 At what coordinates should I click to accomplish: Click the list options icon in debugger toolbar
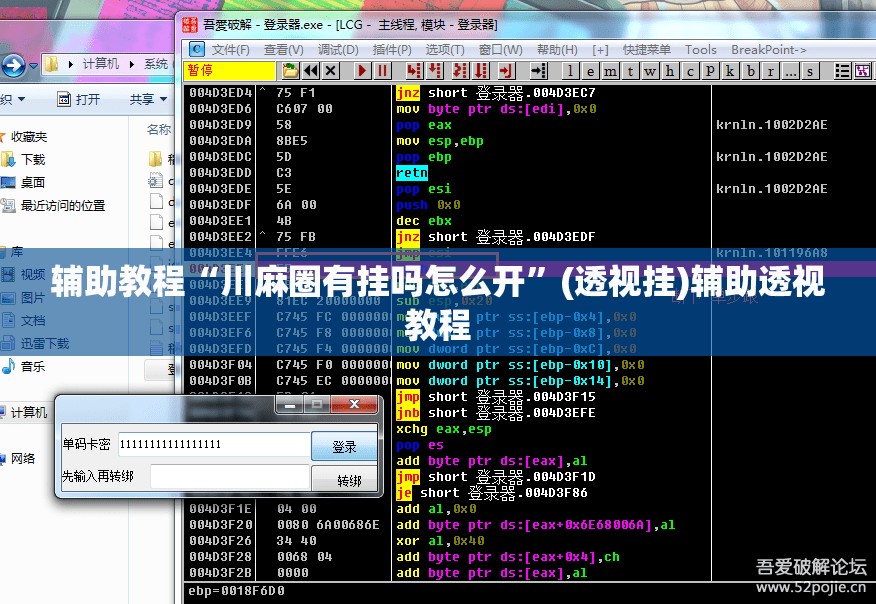(x=842, y=70)
